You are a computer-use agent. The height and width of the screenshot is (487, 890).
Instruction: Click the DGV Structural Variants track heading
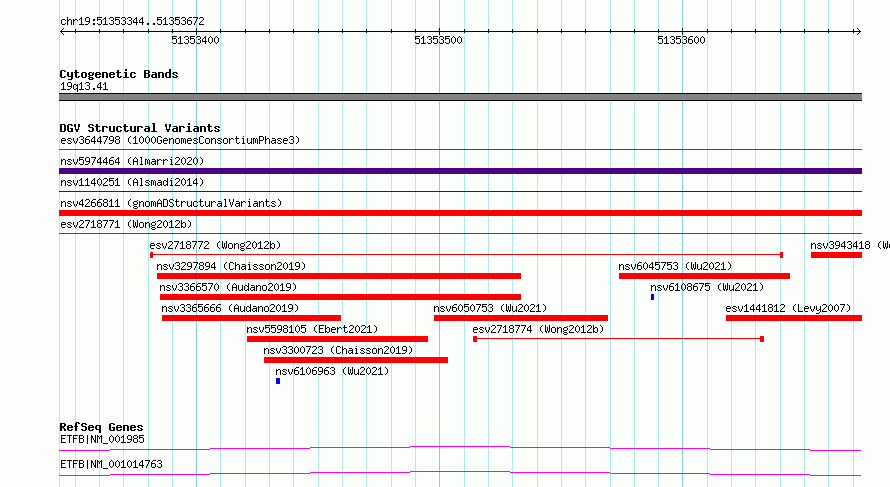click(x=140, y=128)
